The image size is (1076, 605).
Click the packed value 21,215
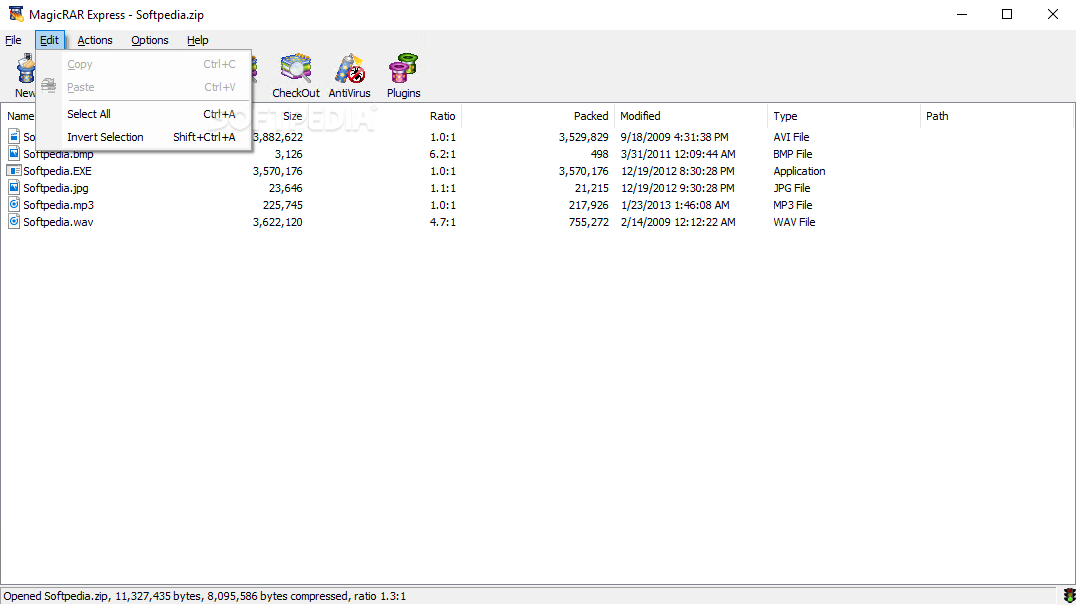(592, 188)
